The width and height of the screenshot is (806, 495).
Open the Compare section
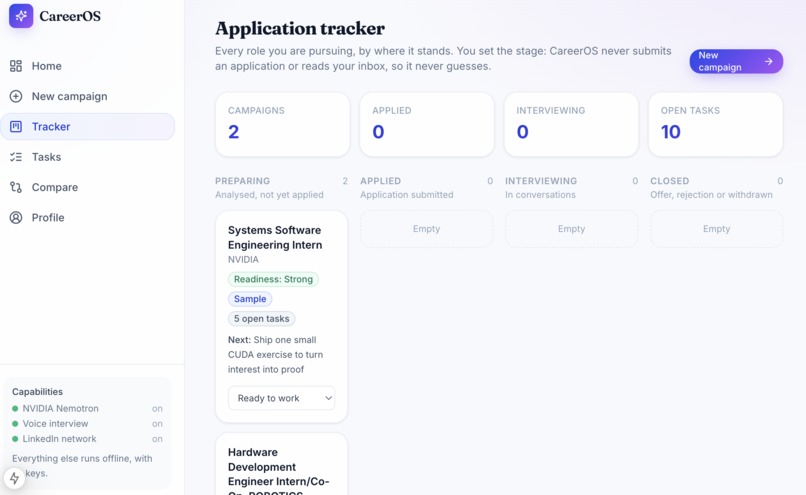[x=87, y=187]
